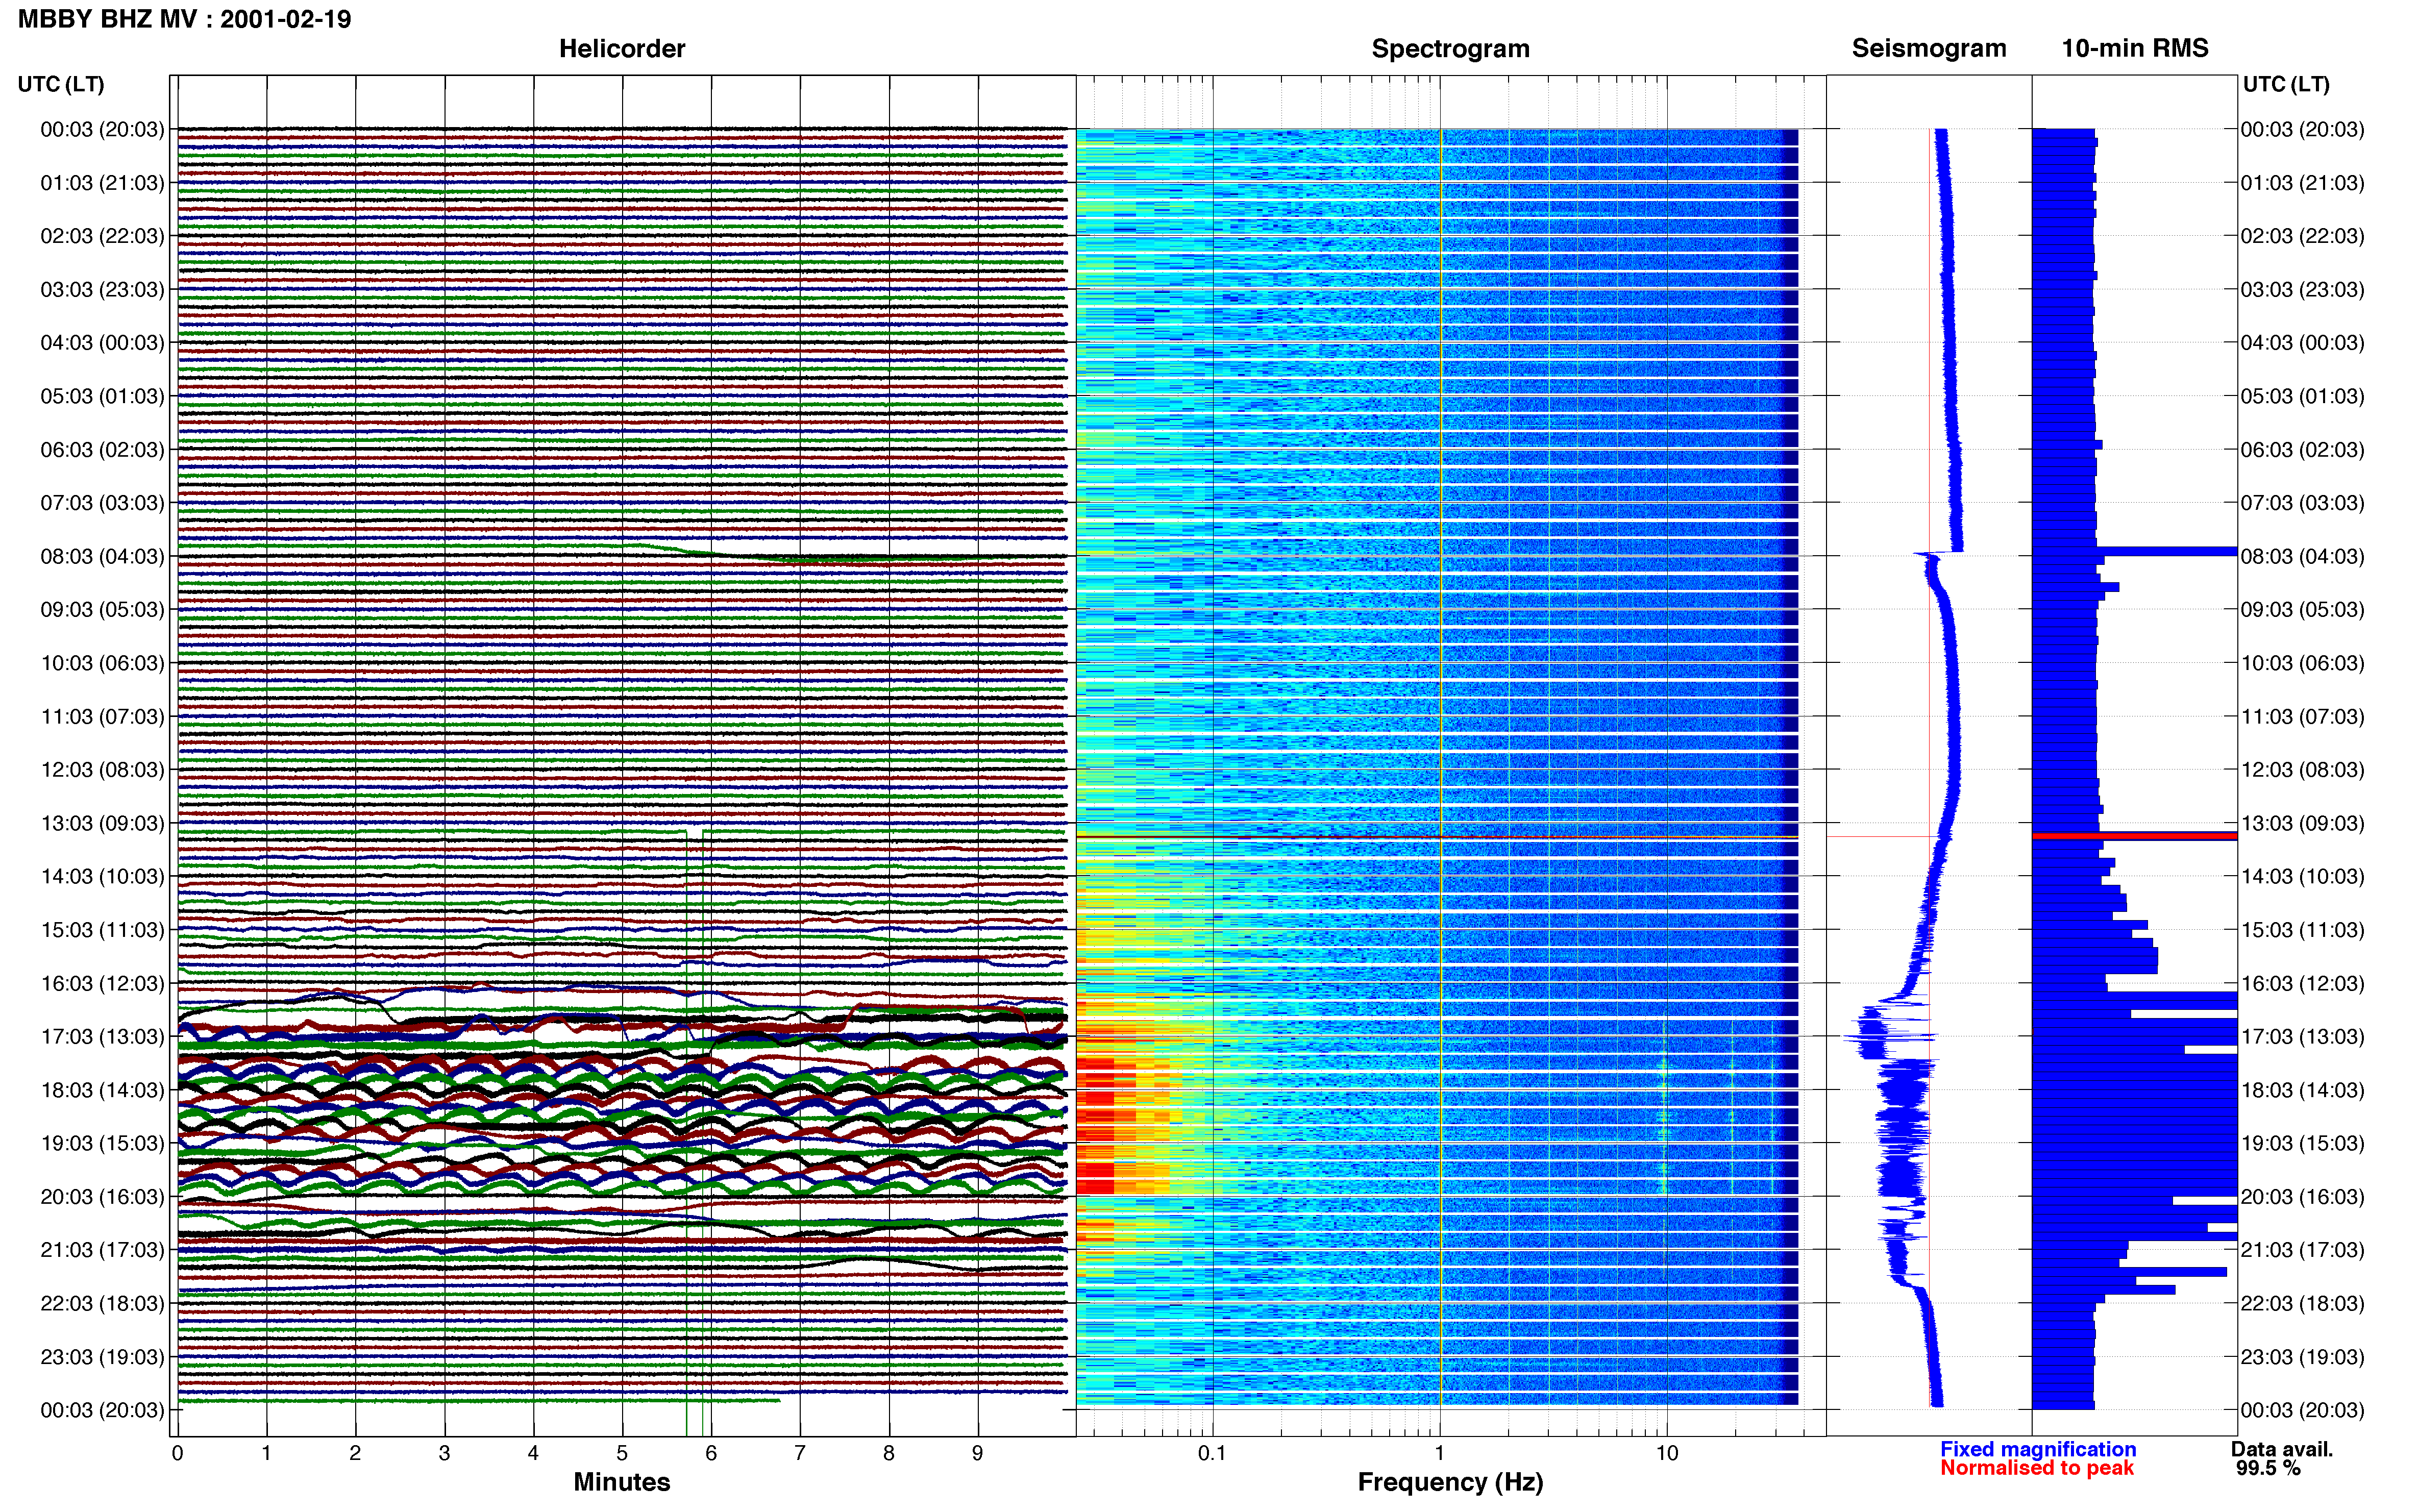2419x1512 pixels.
Task: Click the '2' tick on the Minutes axis
Action: pyautogui.click(x=355, y=1453)
